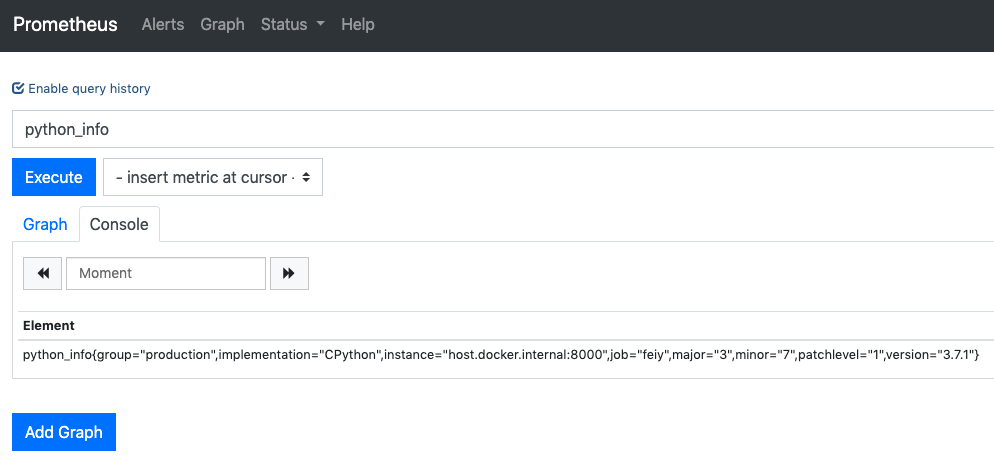
Task: Click the query history checkmark icon
Action: (x=18, y=88)
